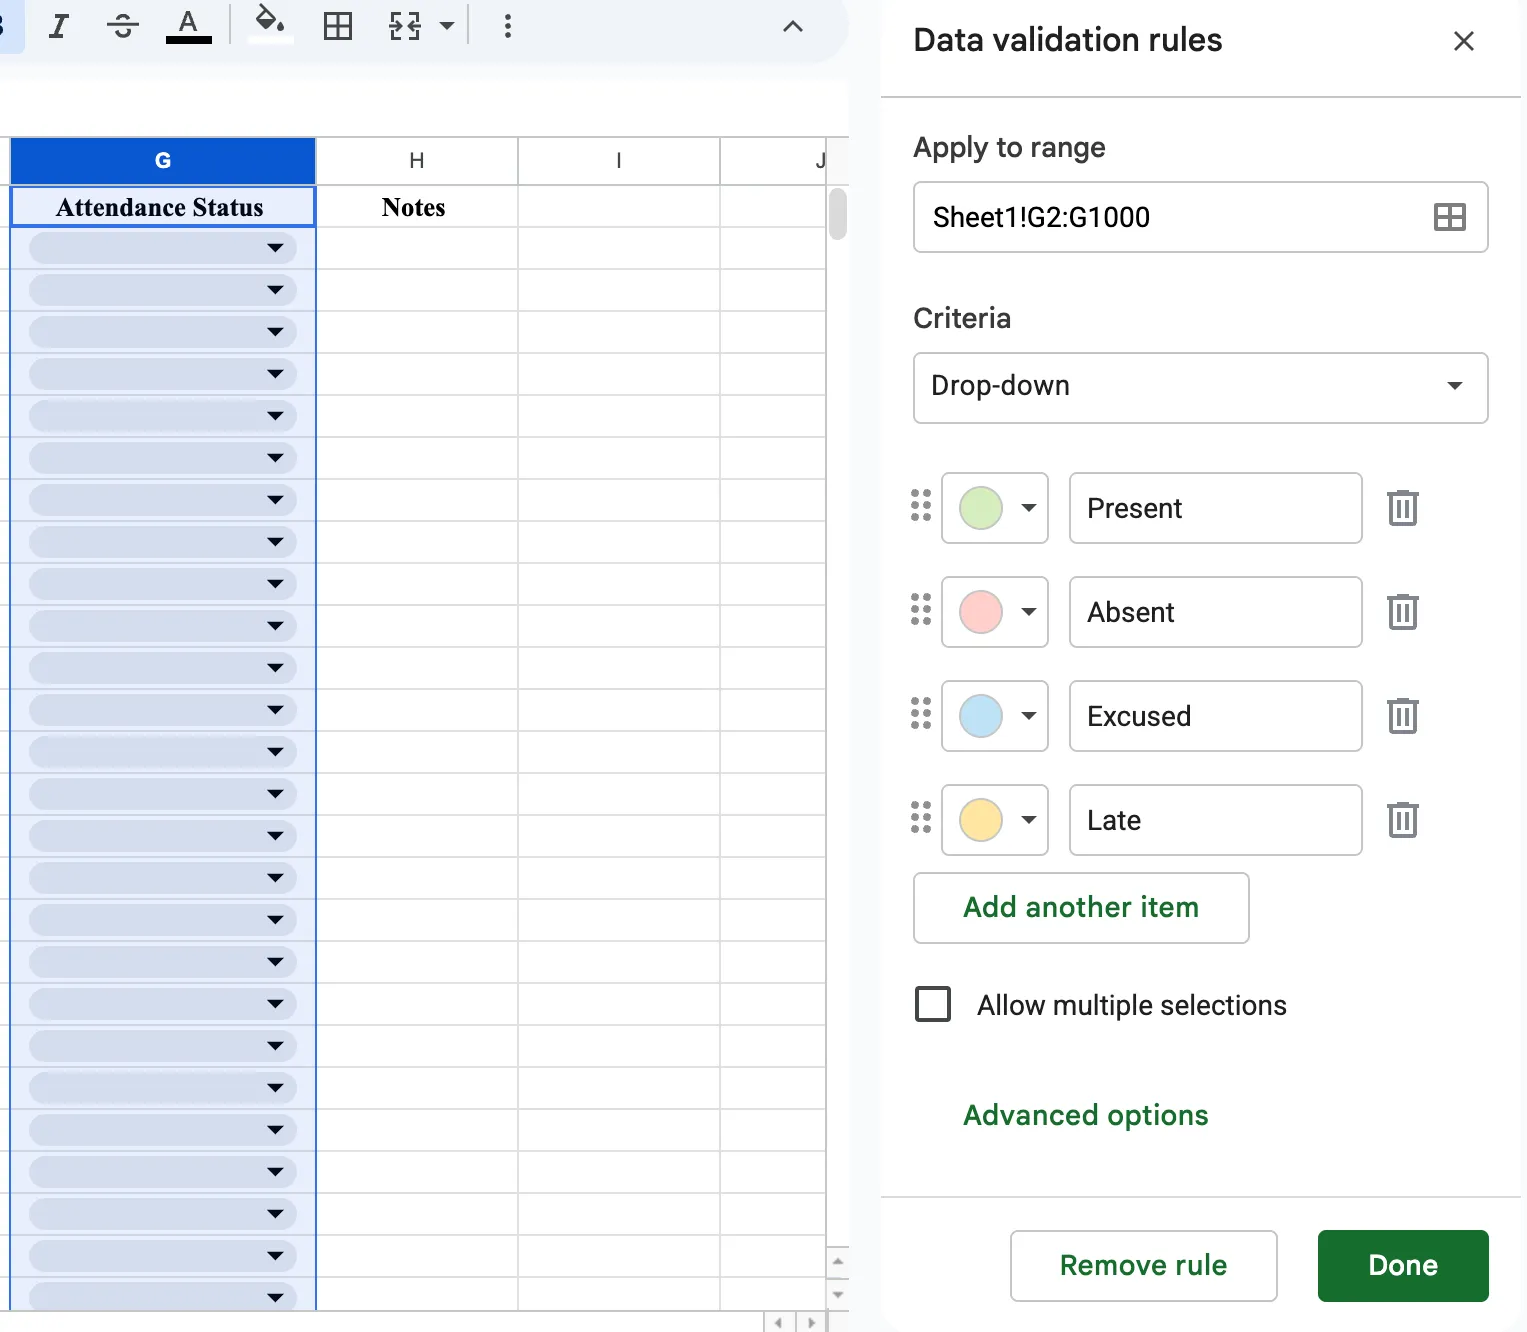
Task: Click the drag handle for the Excused item
Action: tap(921, 714)
